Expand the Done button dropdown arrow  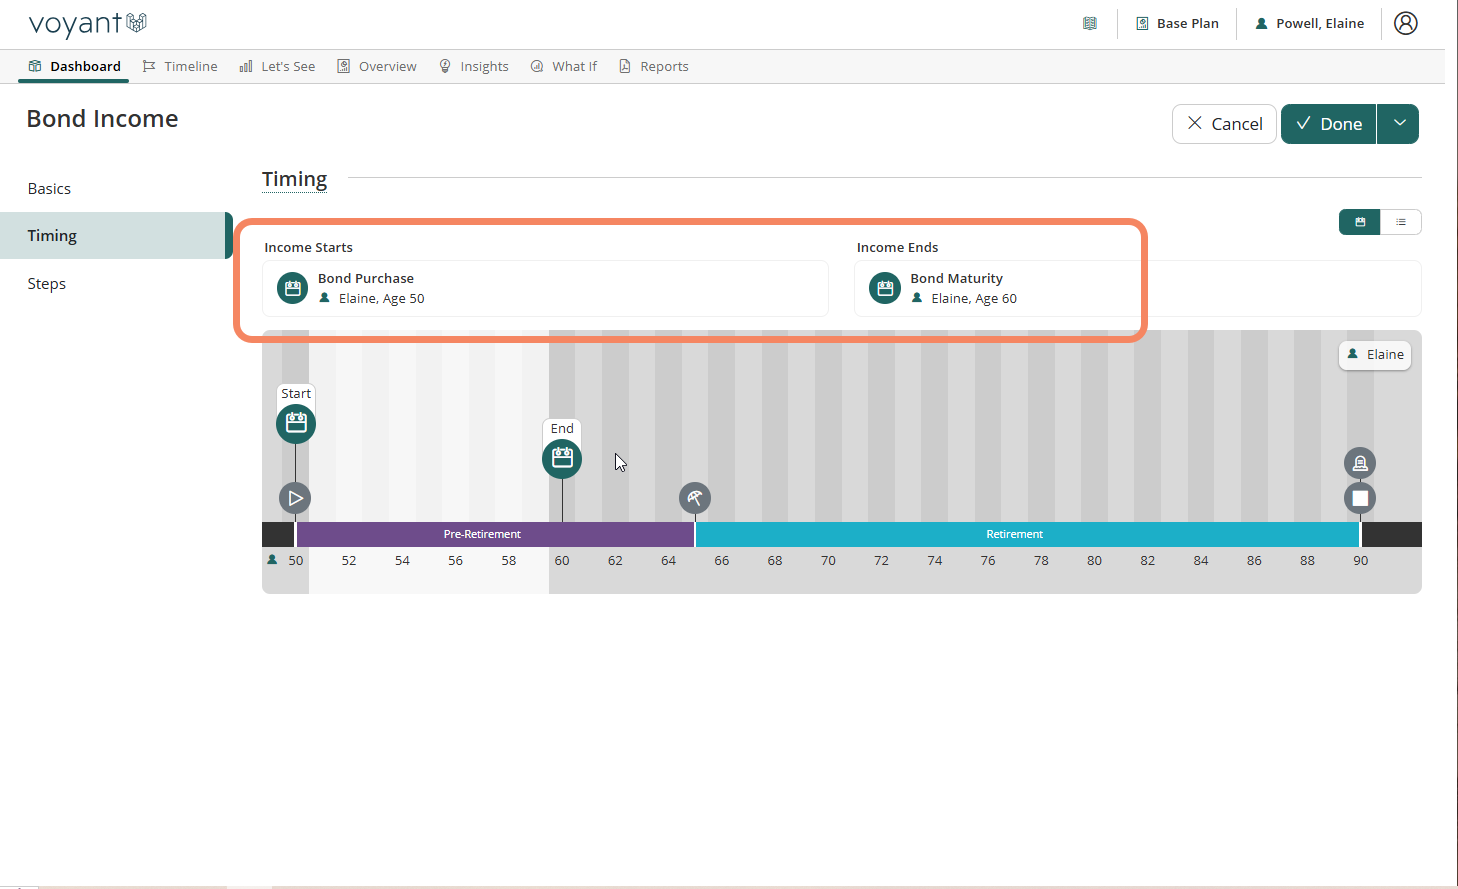(x=1399, y=124)
